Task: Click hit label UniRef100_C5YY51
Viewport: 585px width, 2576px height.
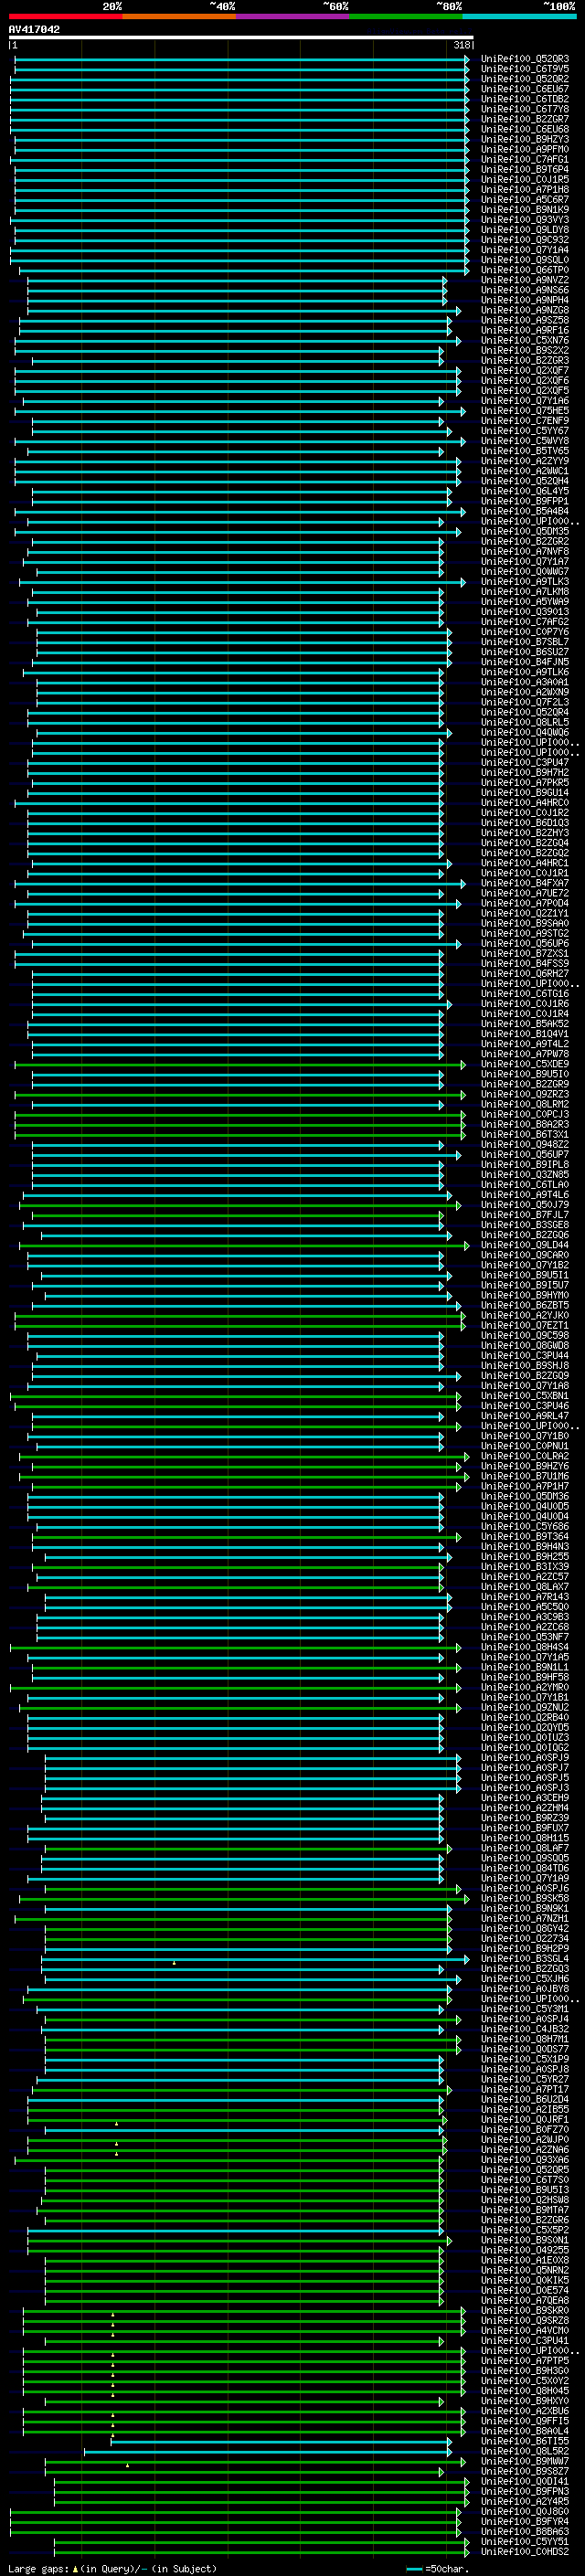Action: 525,2541
